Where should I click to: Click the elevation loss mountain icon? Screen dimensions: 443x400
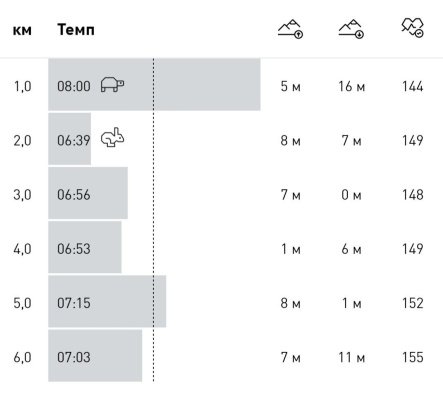(x=351, y=29)
